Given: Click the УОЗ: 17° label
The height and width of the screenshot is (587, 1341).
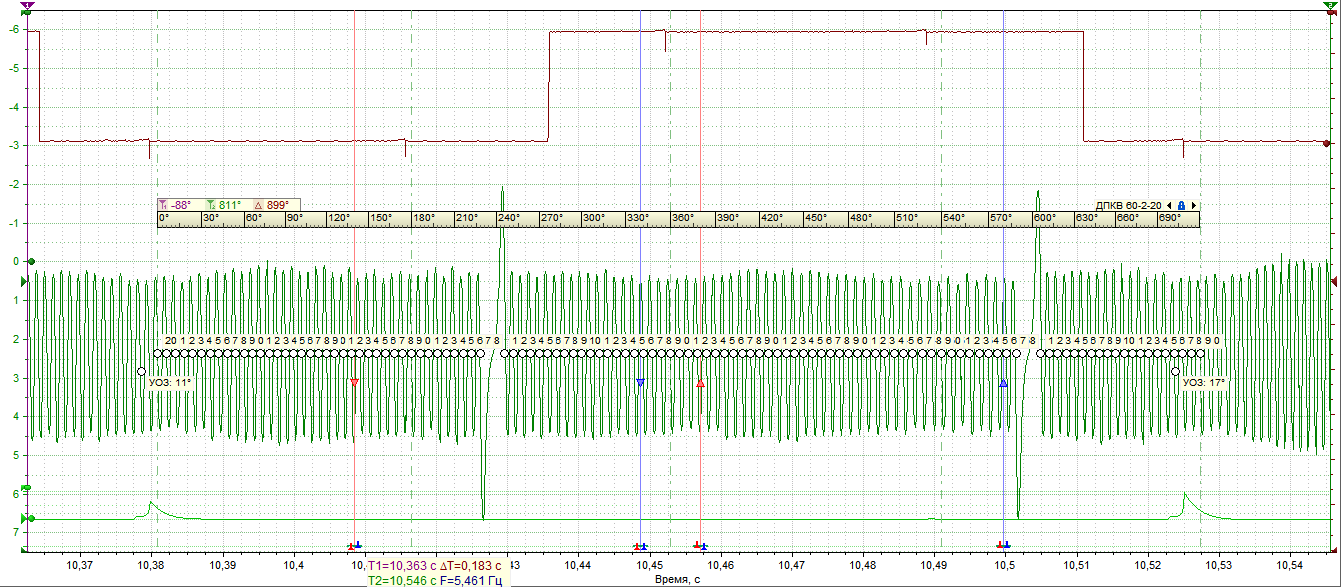Looking at the screenshot, I should (x=1203, y=382).
